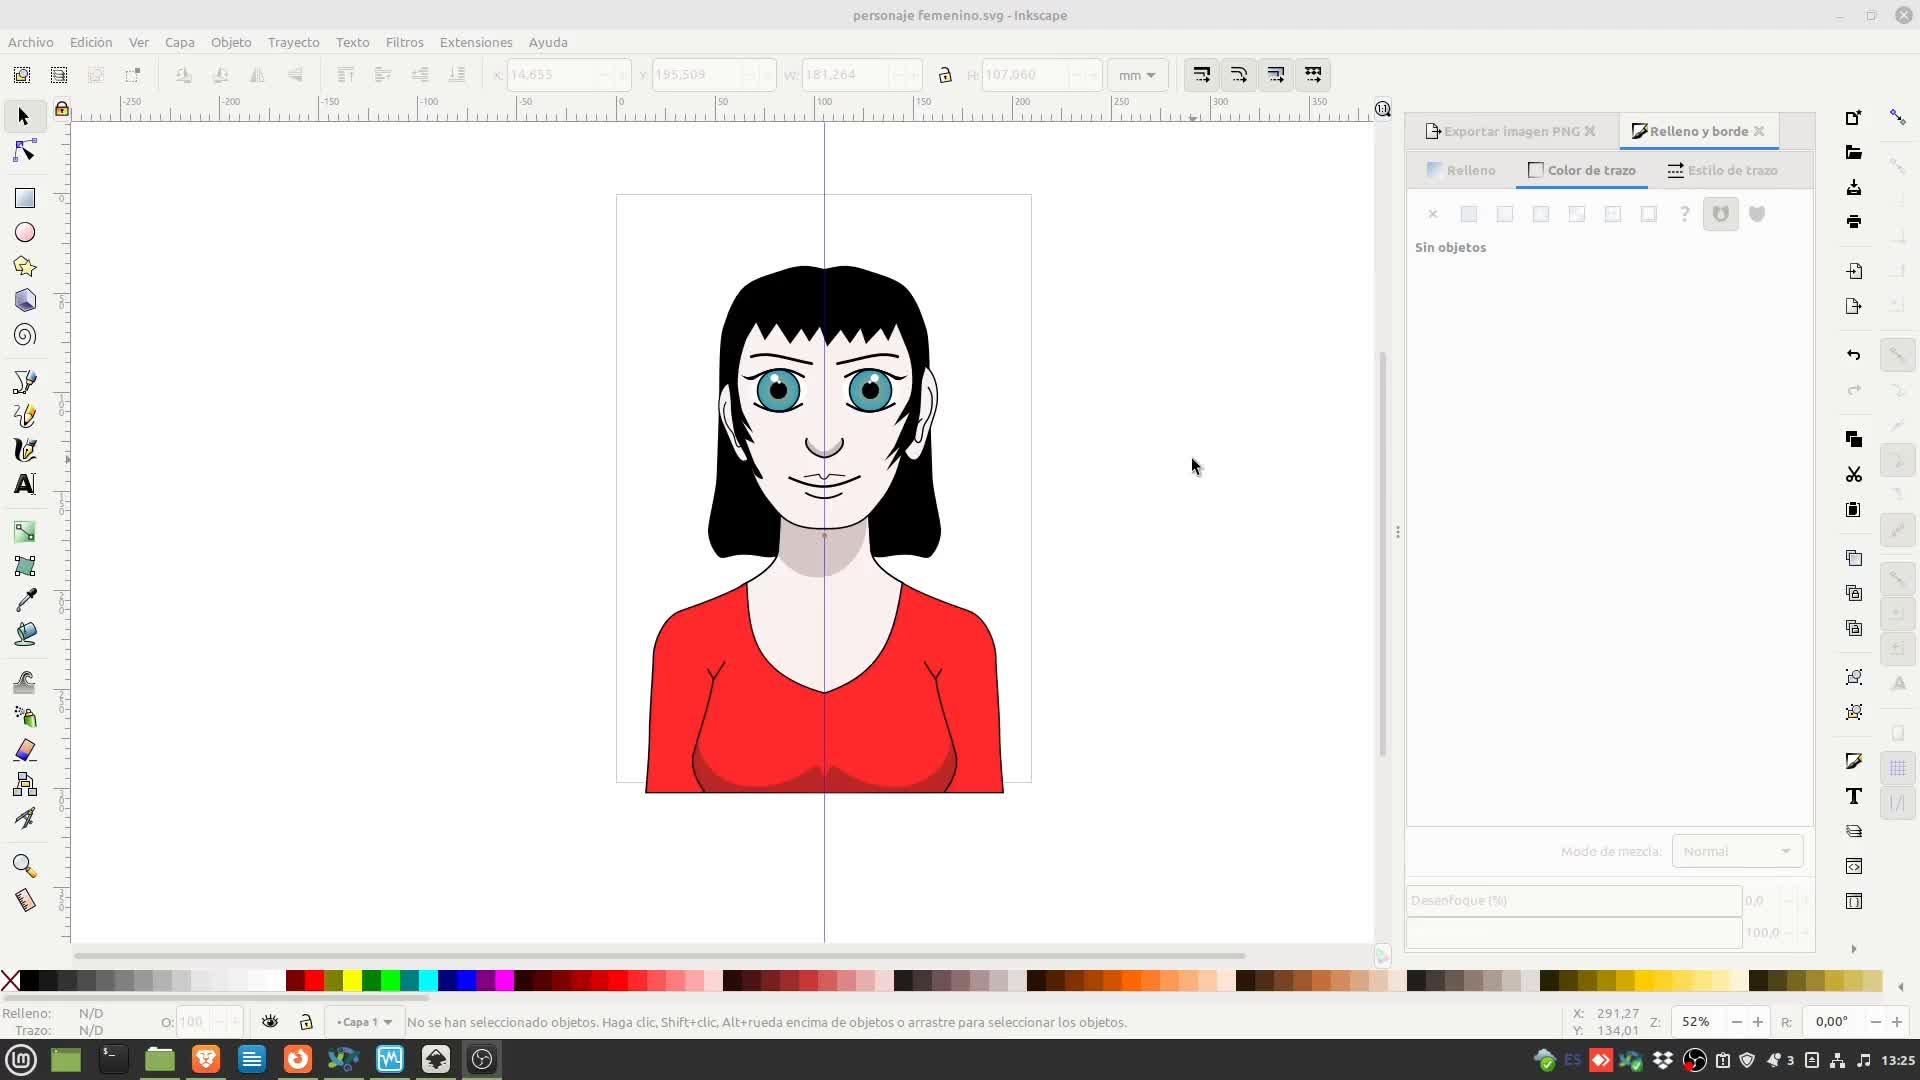The height and width of the screenshot is (1080, 1920).
Task: Select the Rectangle tool
Action: (25, 198)
